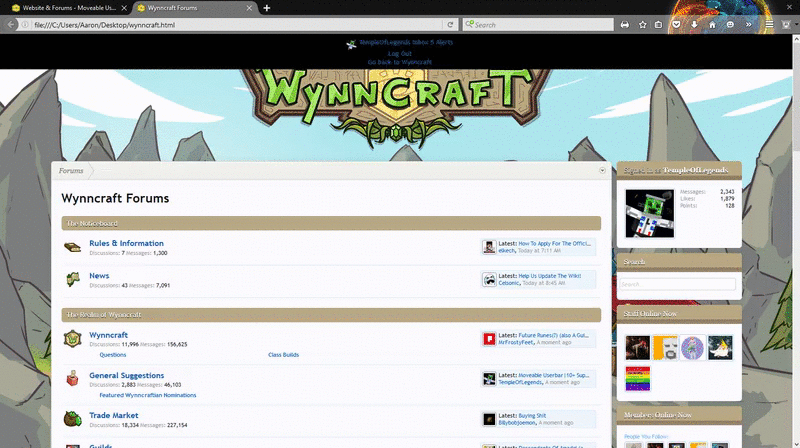This screenshot has height=448, width=800.
Task: Click TempleOfLegends' large avatar in the sidebar
Action: click(649, 213)
